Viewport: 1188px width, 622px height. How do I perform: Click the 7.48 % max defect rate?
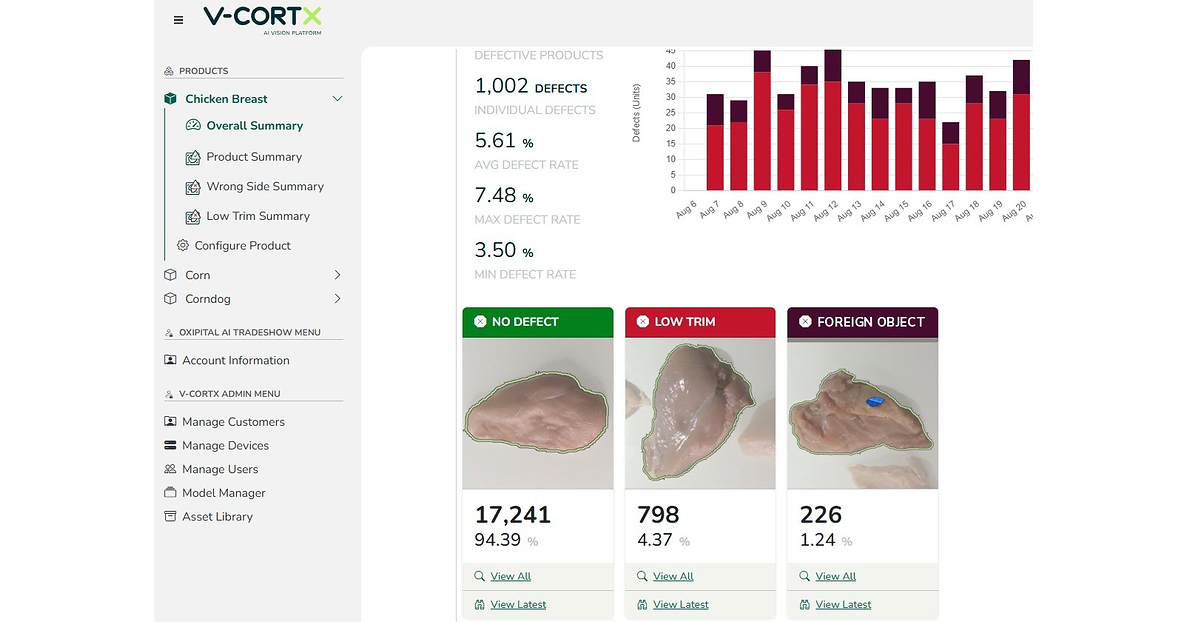pos(504,195)
